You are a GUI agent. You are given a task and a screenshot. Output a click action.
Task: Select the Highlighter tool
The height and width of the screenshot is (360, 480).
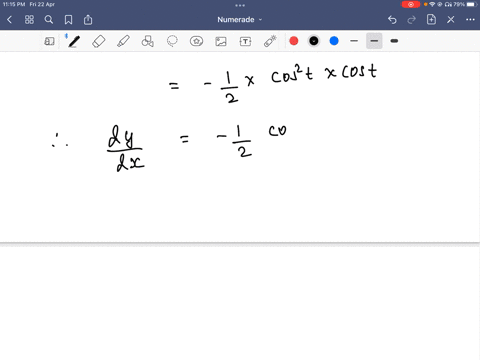click(123, 41)
